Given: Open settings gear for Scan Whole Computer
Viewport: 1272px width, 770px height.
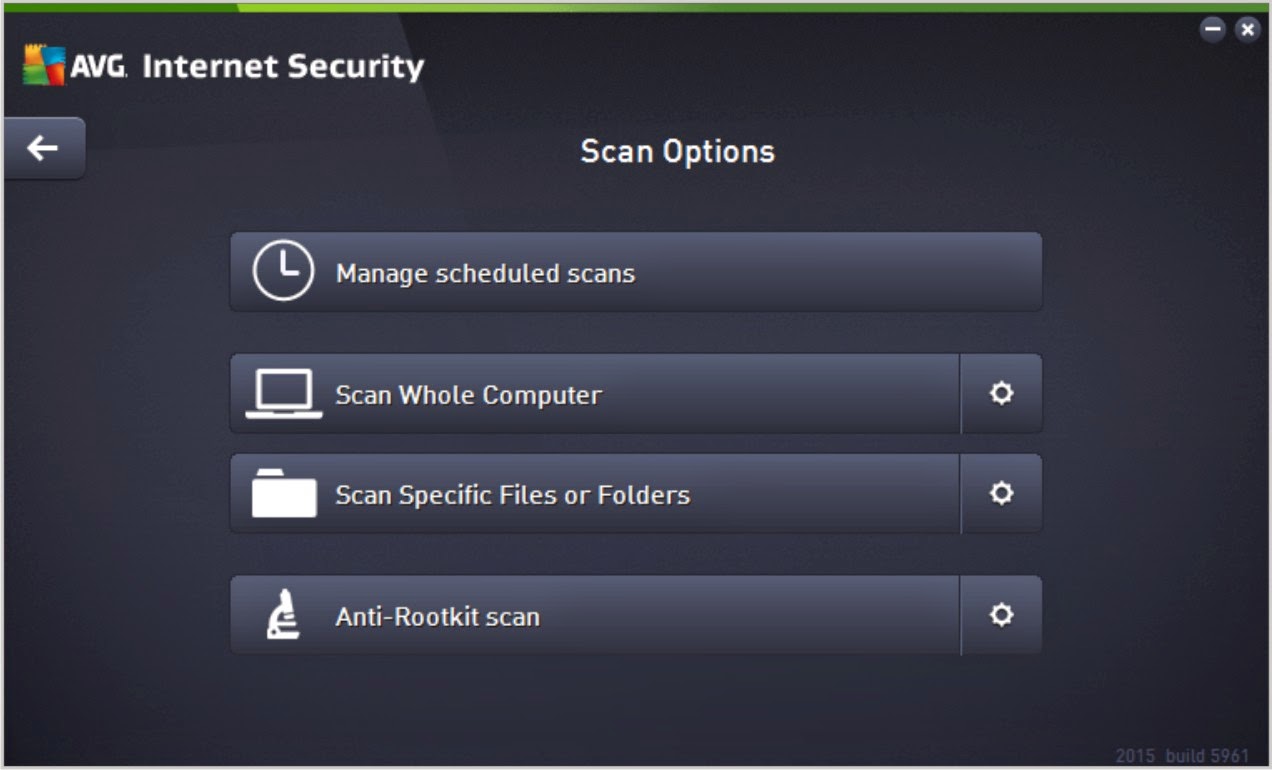Looking at the screenshot, I should [1001, 394].
